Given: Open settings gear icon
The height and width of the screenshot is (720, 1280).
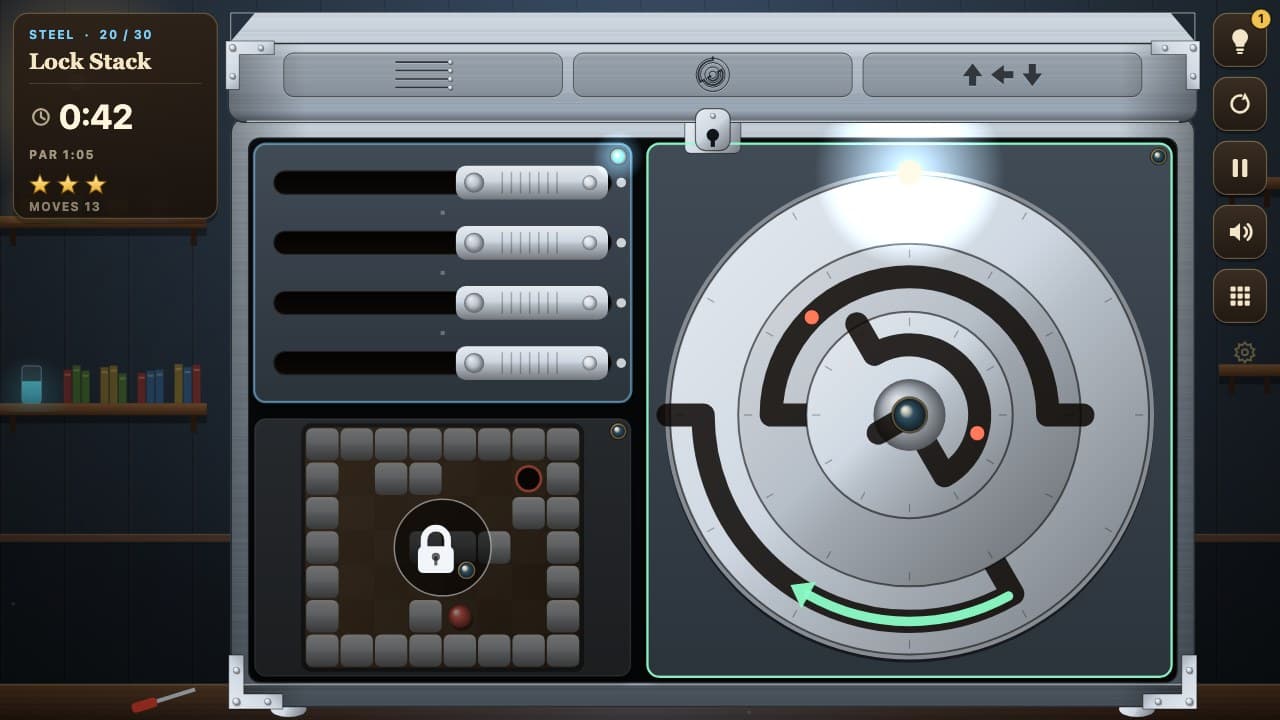Looking at the screenshot, I should 1244,352.
